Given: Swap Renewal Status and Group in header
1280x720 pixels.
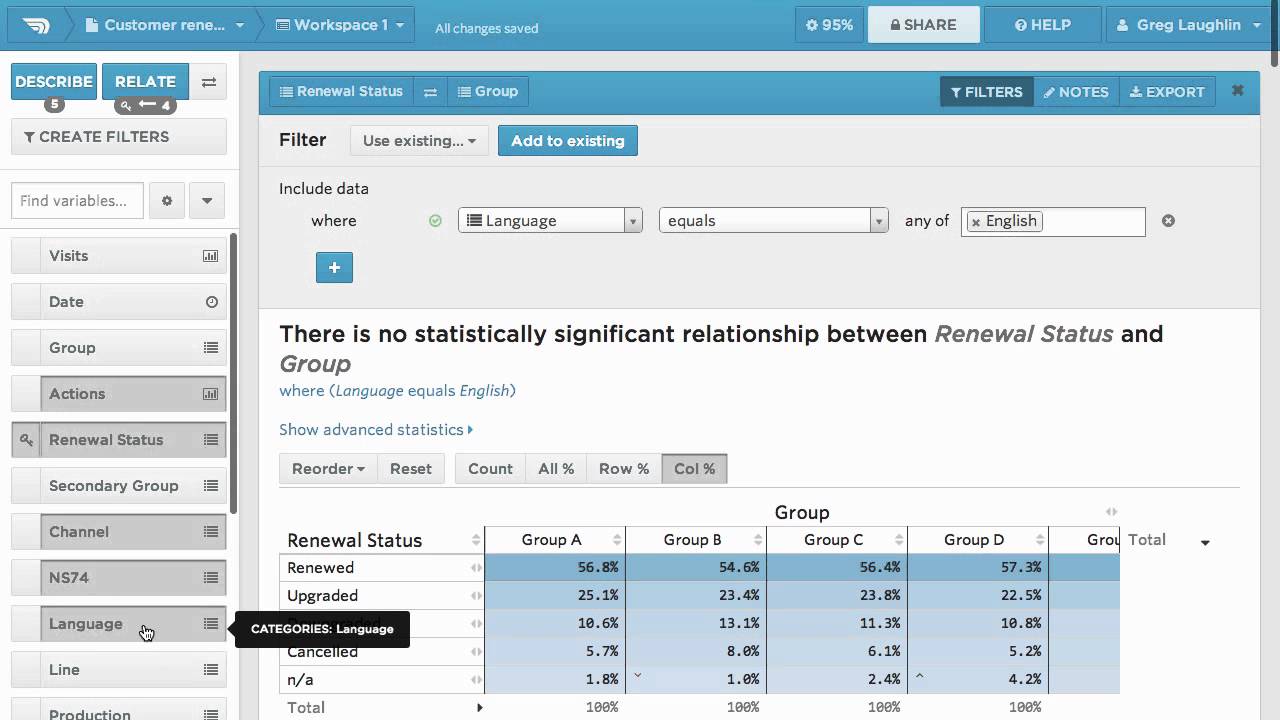Looking at the screenshot, I should pos(430,92).
